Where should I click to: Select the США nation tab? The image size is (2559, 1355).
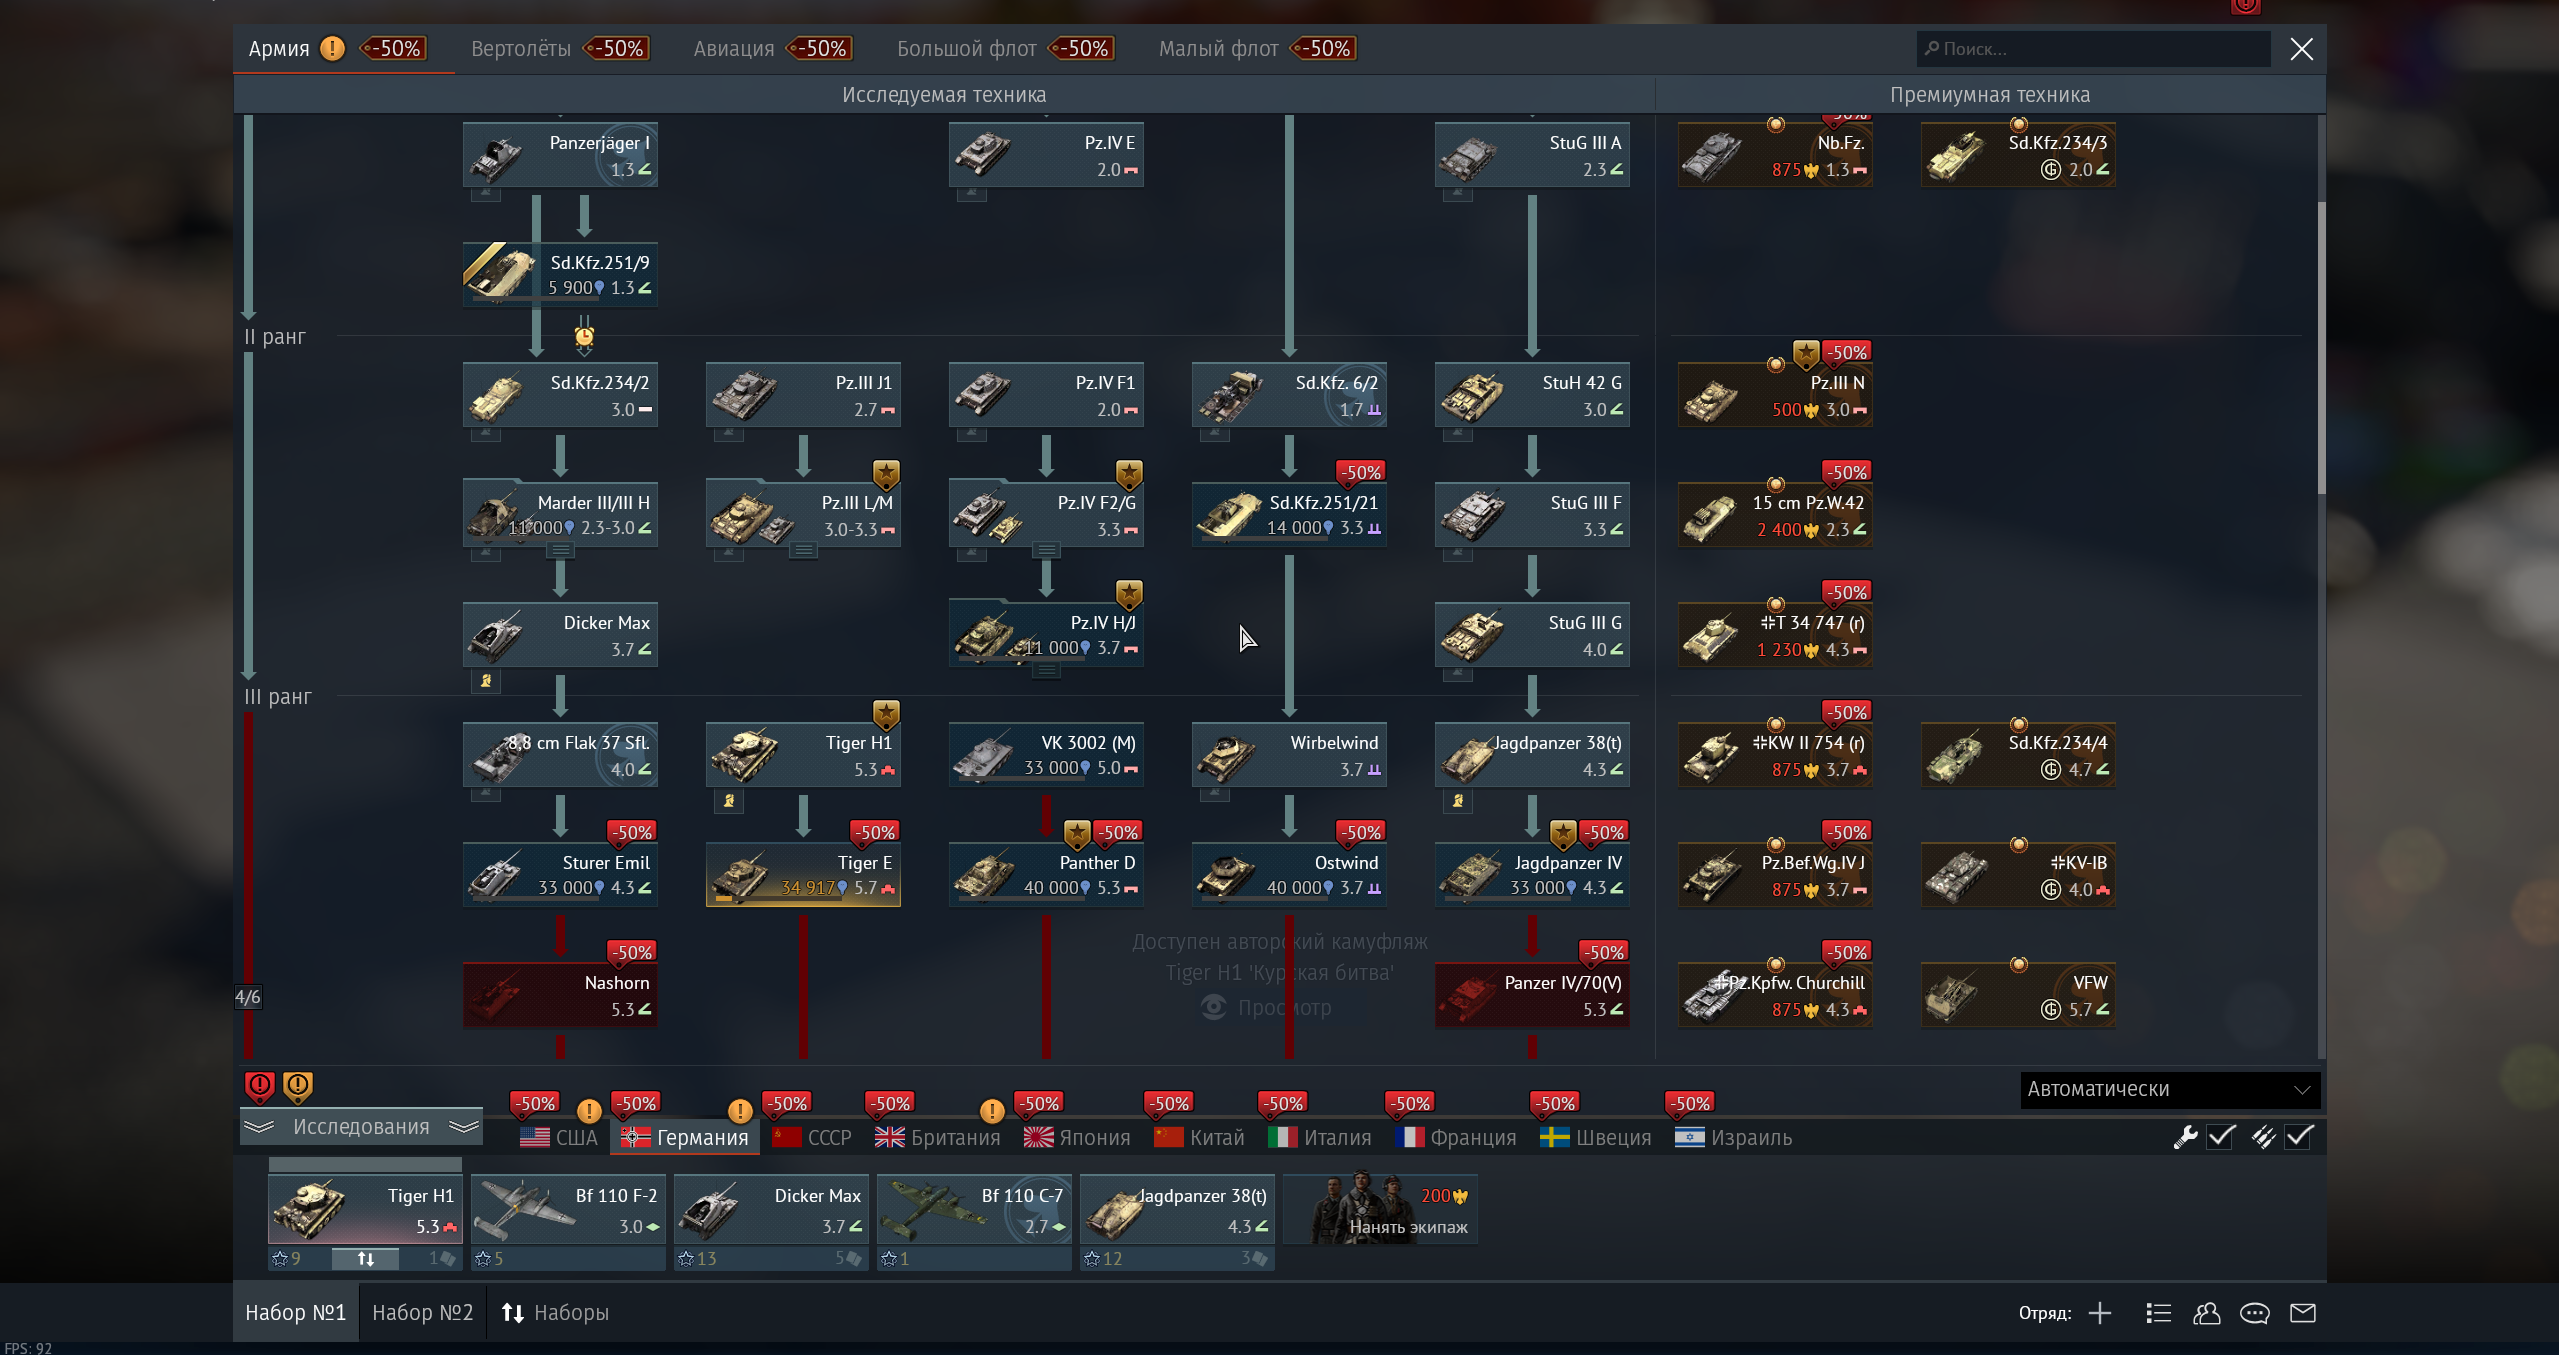[x=558, y=1138]
